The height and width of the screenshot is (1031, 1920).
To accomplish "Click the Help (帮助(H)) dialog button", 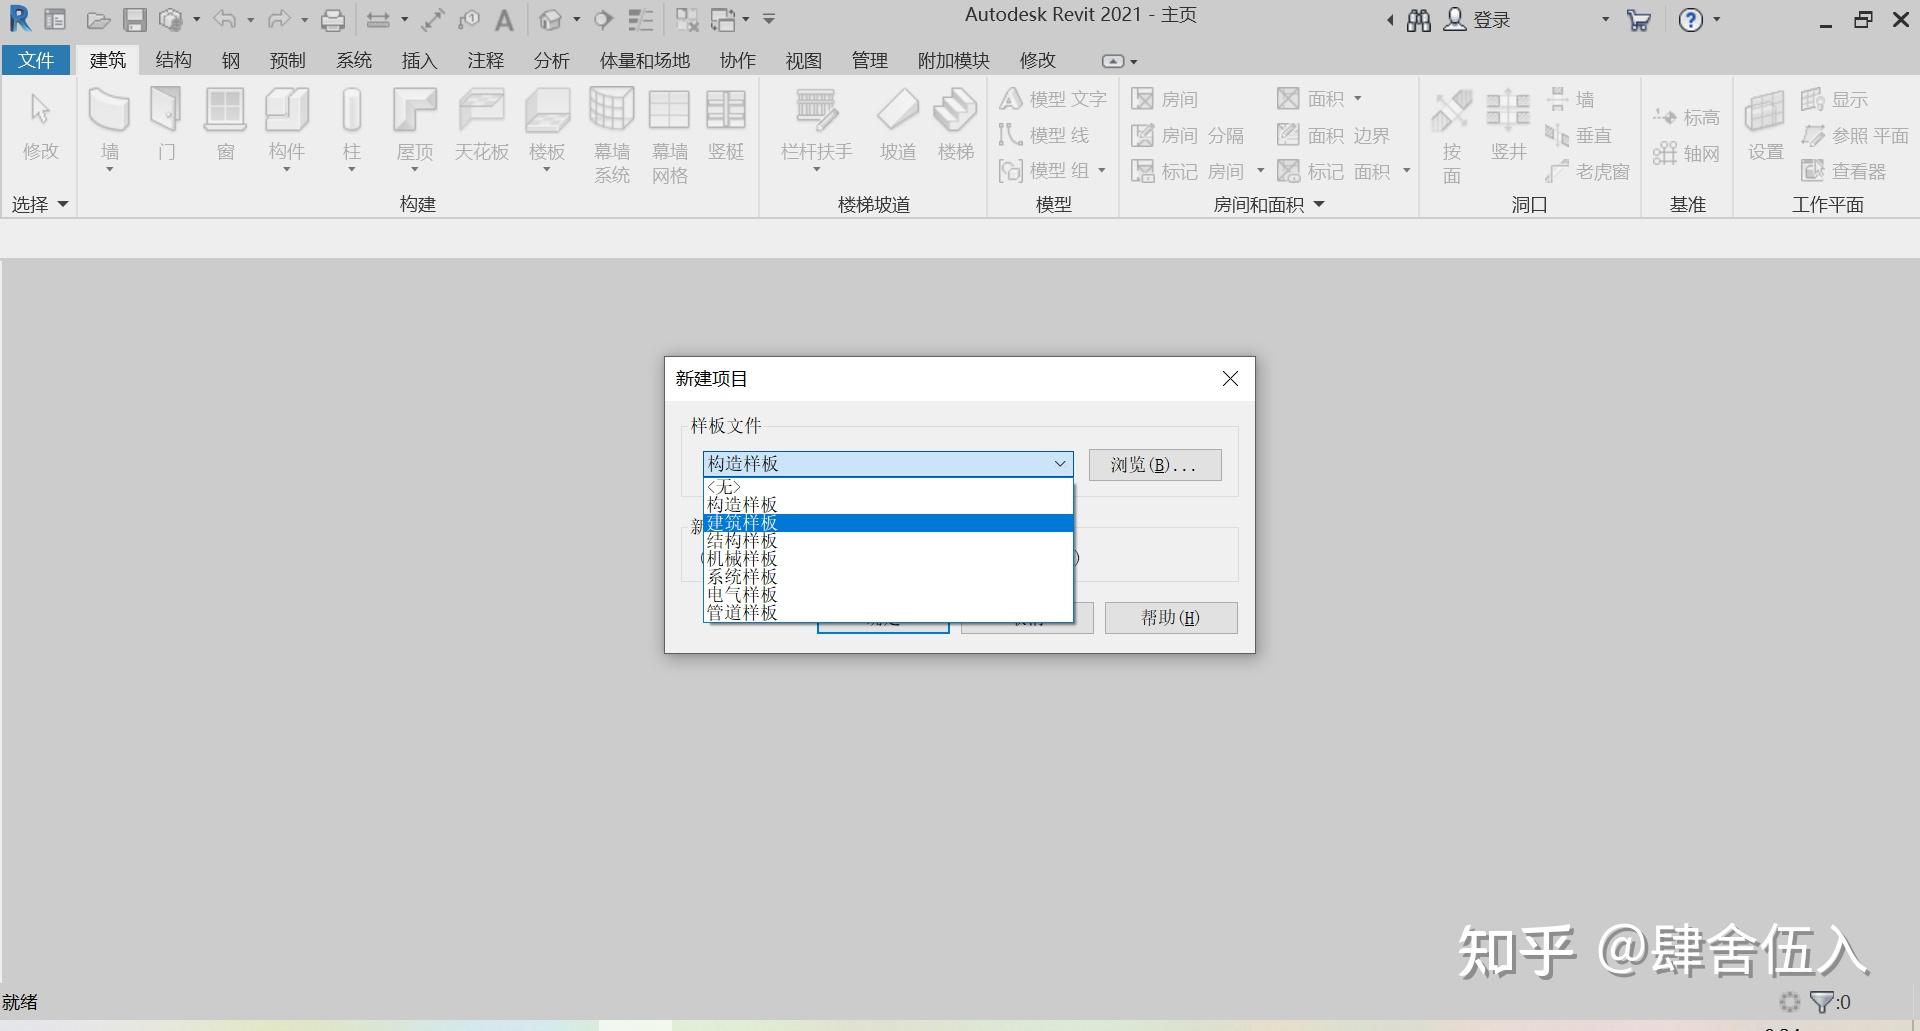I will 1171,618.
